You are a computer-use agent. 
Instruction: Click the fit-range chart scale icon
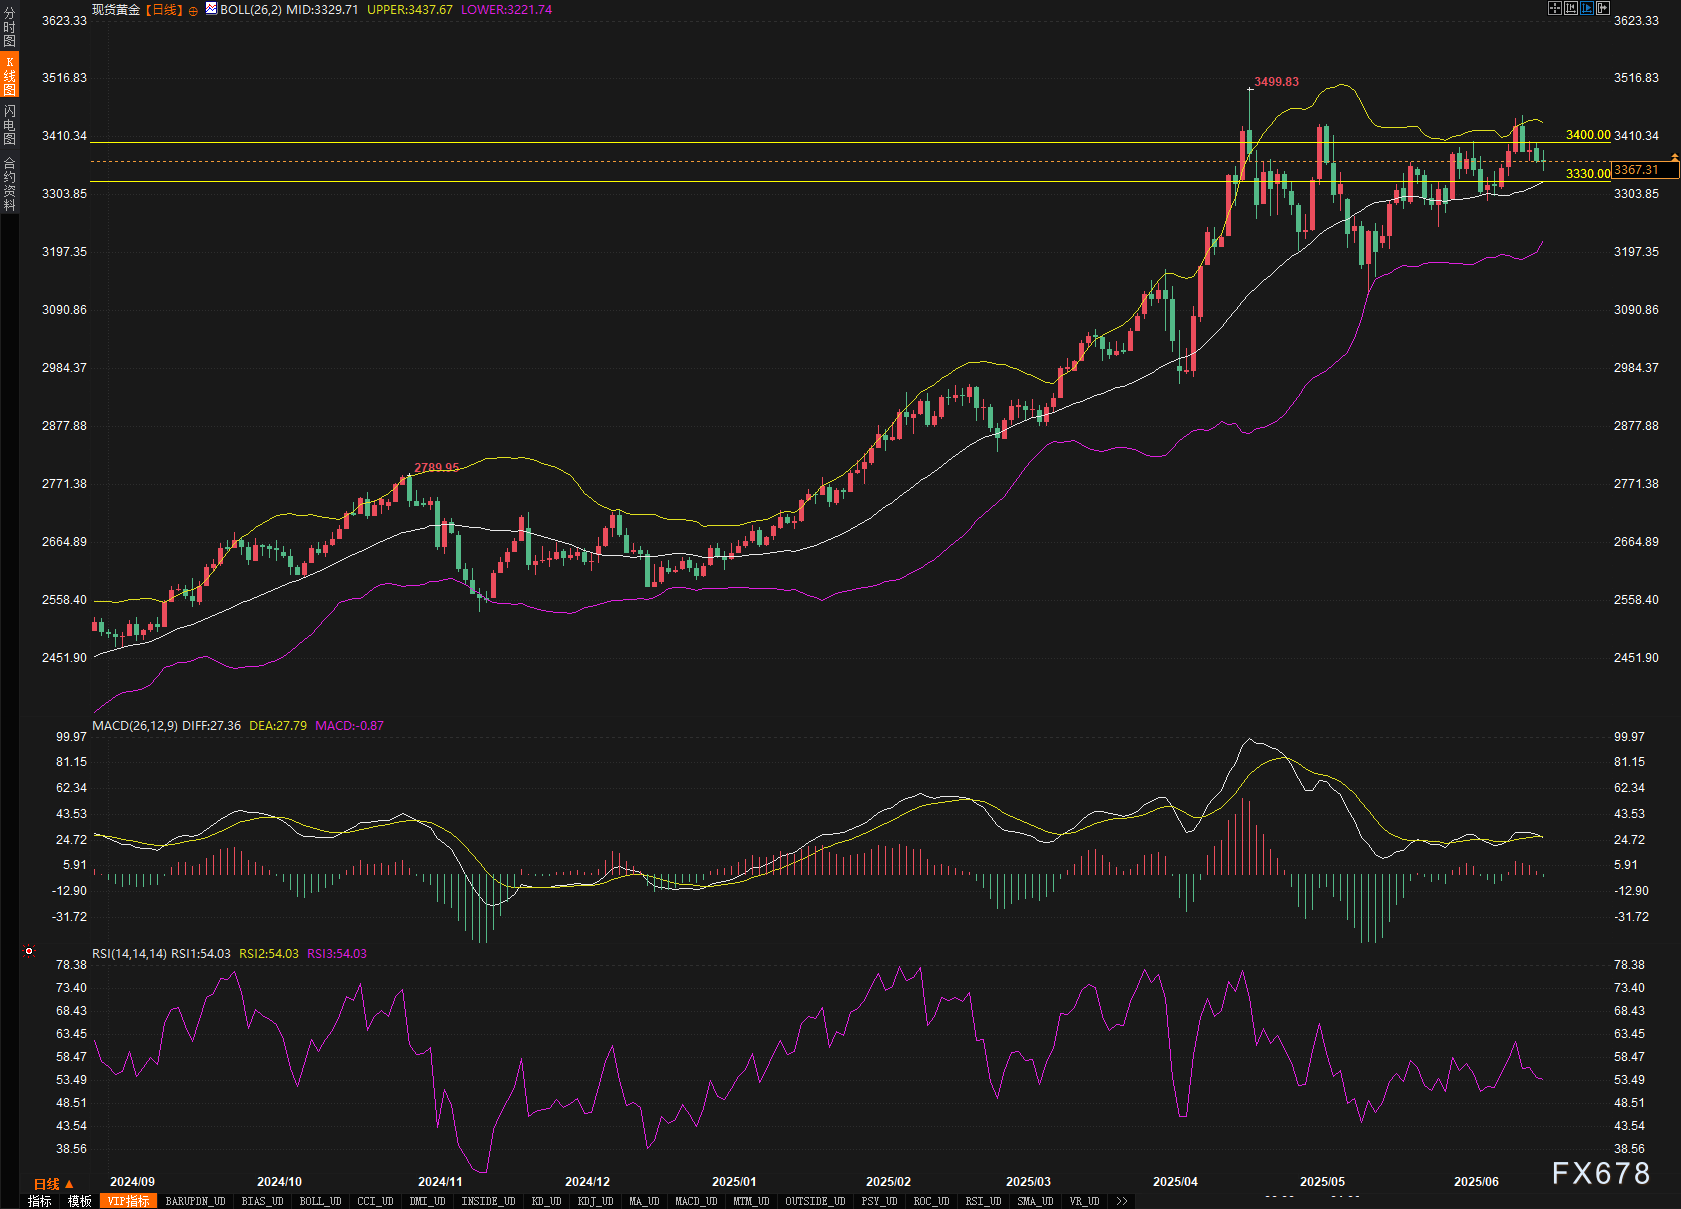(1570, 8)
